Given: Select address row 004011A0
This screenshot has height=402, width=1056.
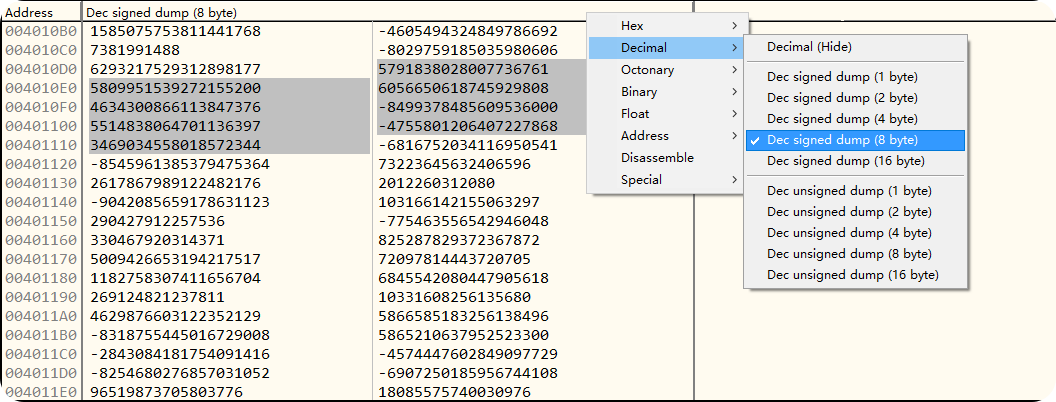Looking at the screenshot, I should [x=40, y=316].
